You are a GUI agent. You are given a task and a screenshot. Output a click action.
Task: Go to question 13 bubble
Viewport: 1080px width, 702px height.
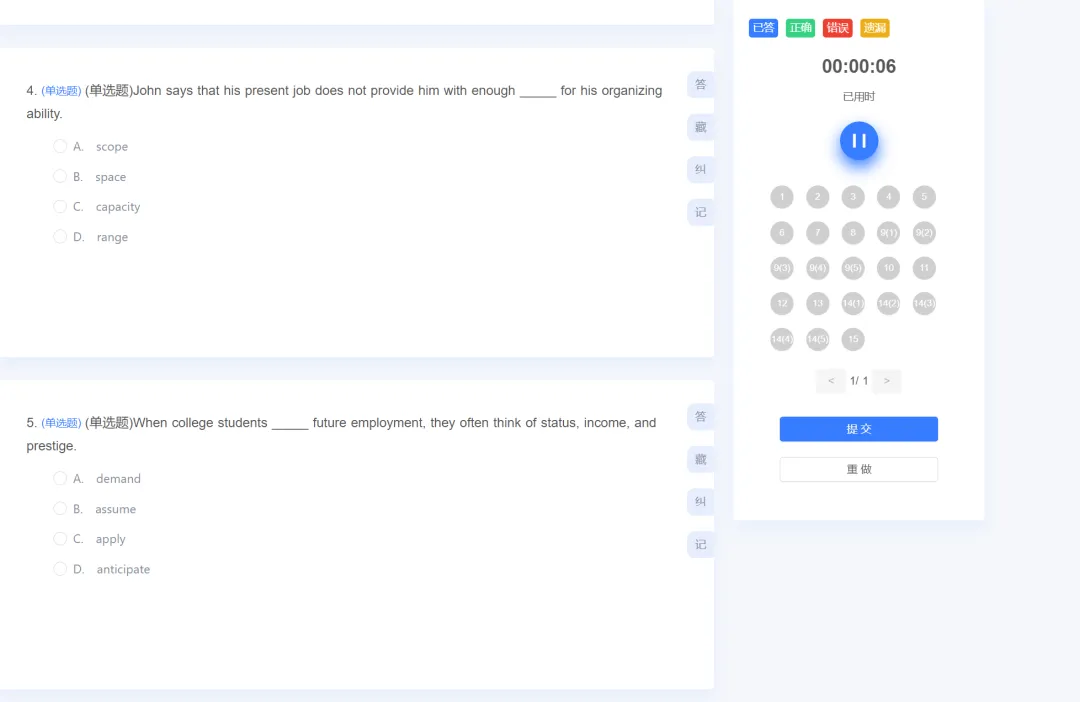click(x=818, y=304)
